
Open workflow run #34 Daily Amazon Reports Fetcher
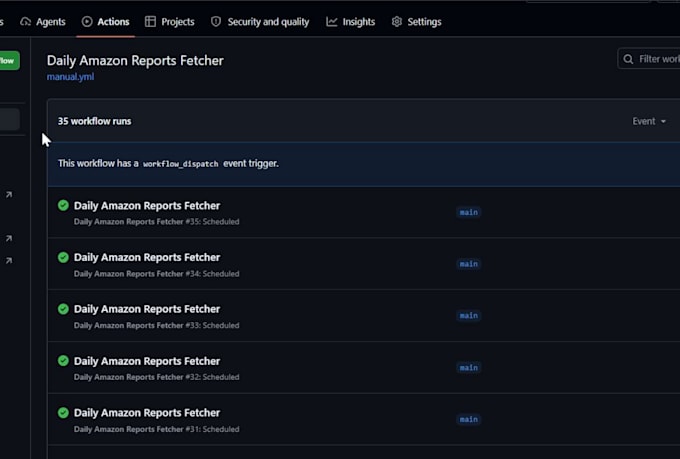[147, 257]
